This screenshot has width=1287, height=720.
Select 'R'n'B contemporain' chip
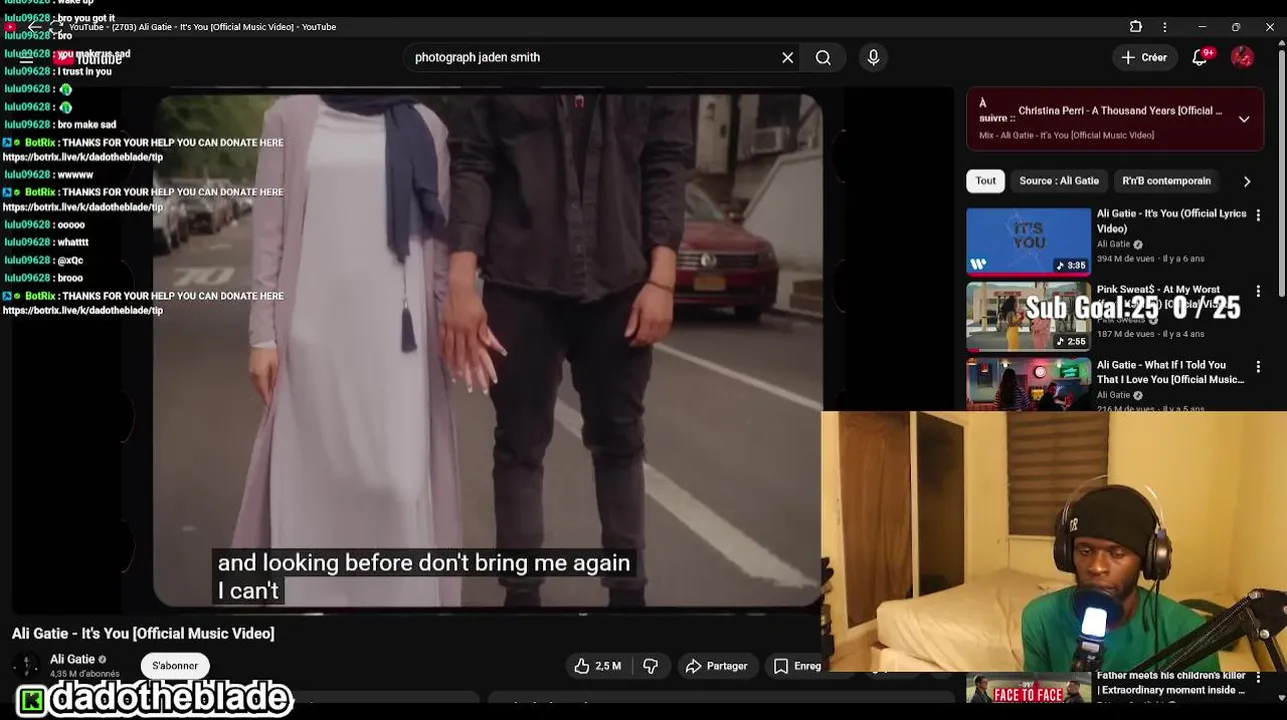[x=1166, y=181]
